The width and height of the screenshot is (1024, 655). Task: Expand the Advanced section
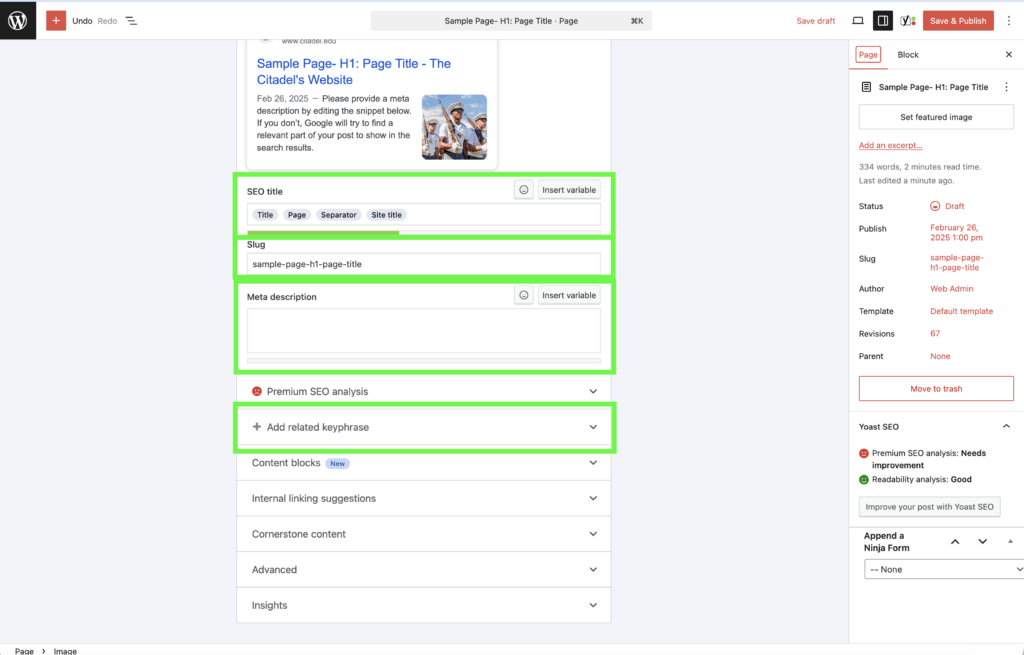423,569
